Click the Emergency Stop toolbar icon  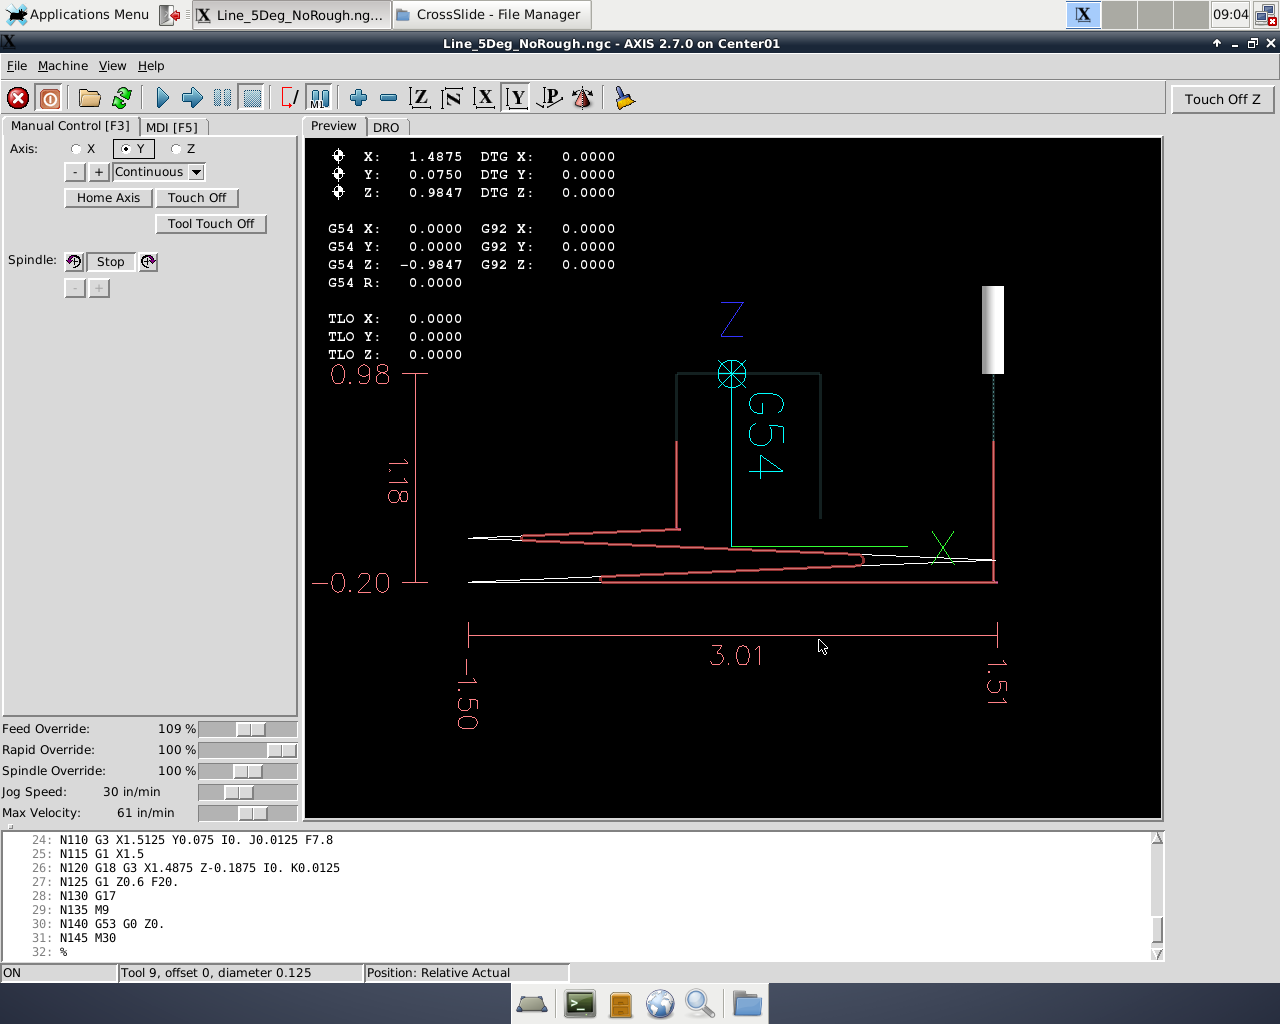tap(17, 97)
